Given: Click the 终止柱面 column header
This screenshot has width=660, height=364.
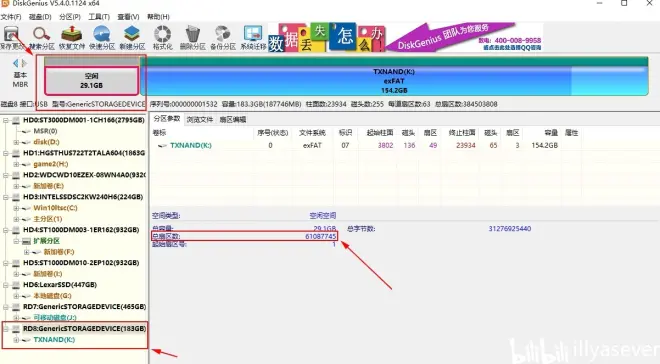Looking at the screenshot, I should click(x=462, y=133).
